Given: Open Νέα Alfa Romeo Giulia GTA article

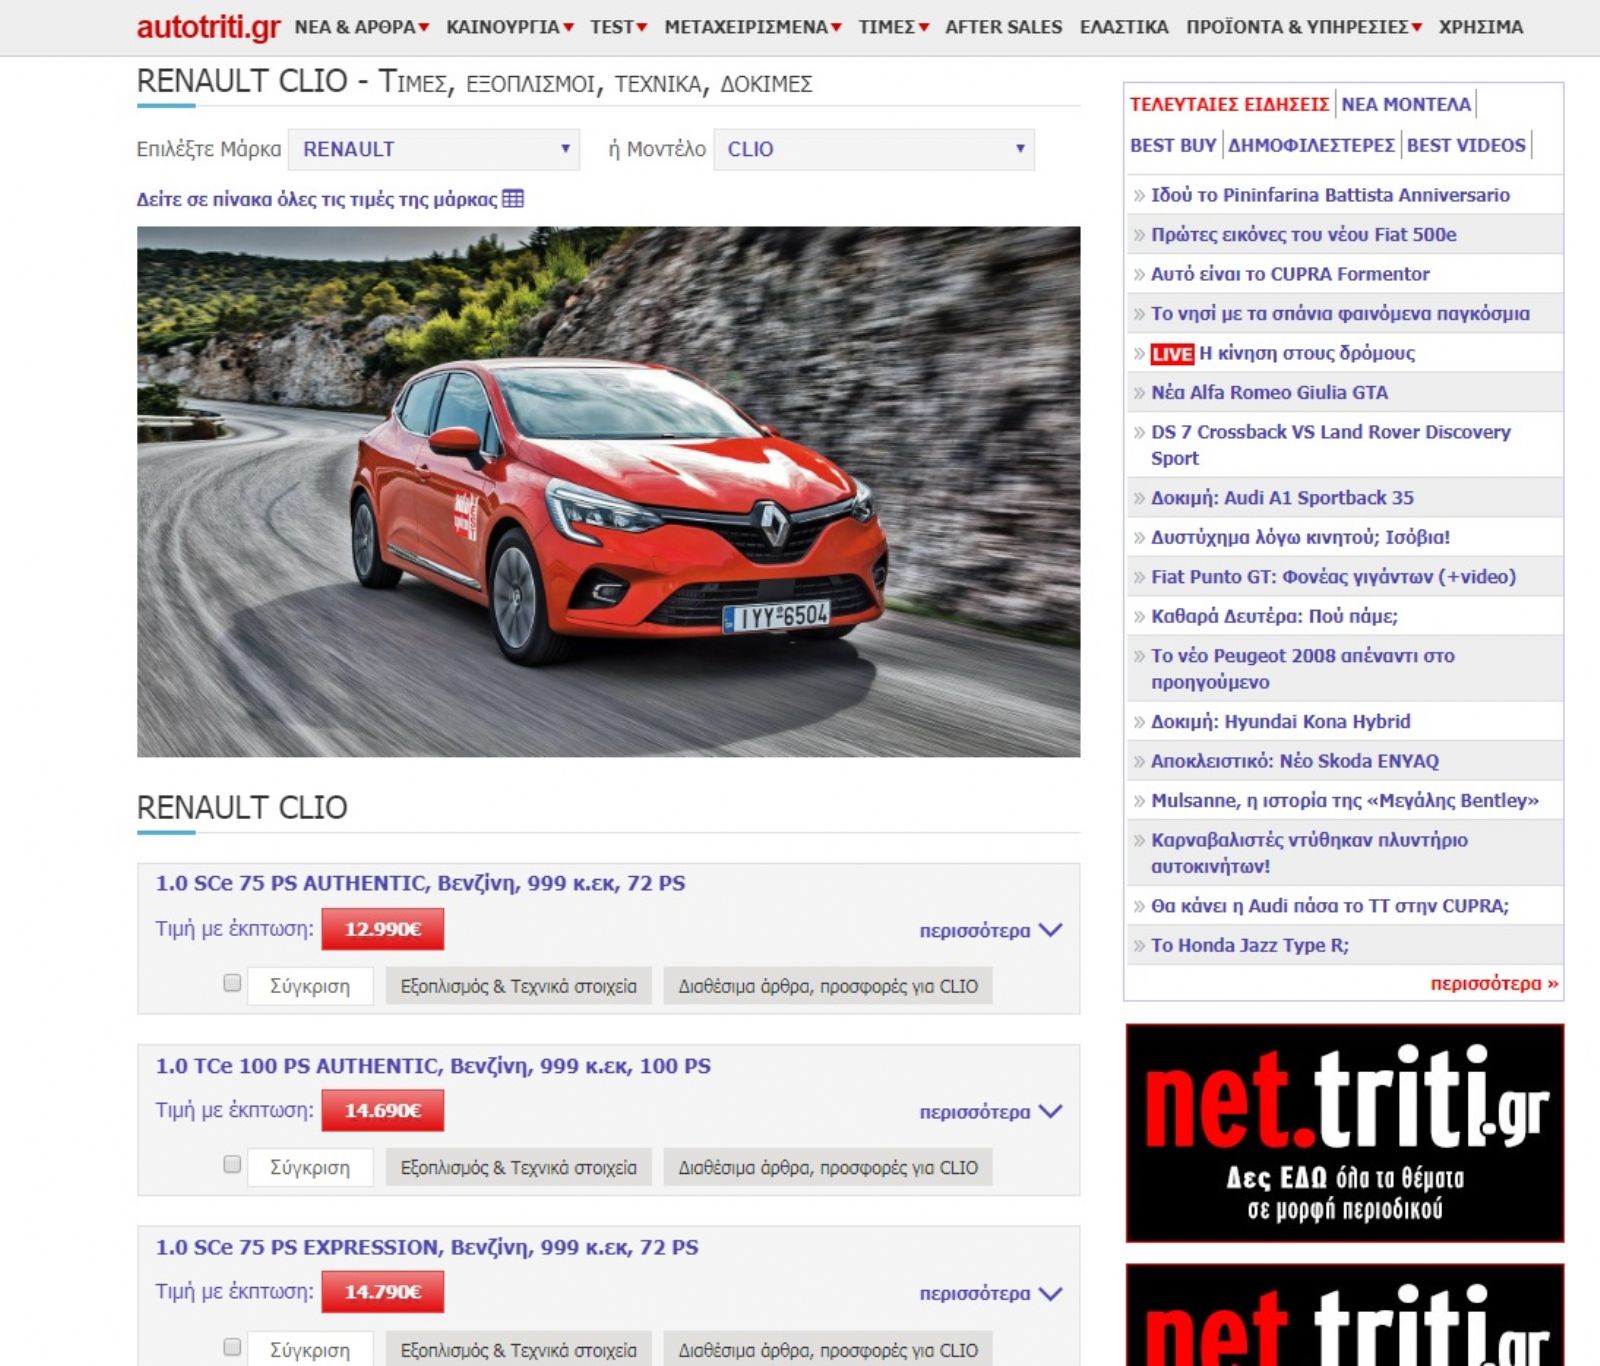Looking at the screenshot, I should point(1269,393).
